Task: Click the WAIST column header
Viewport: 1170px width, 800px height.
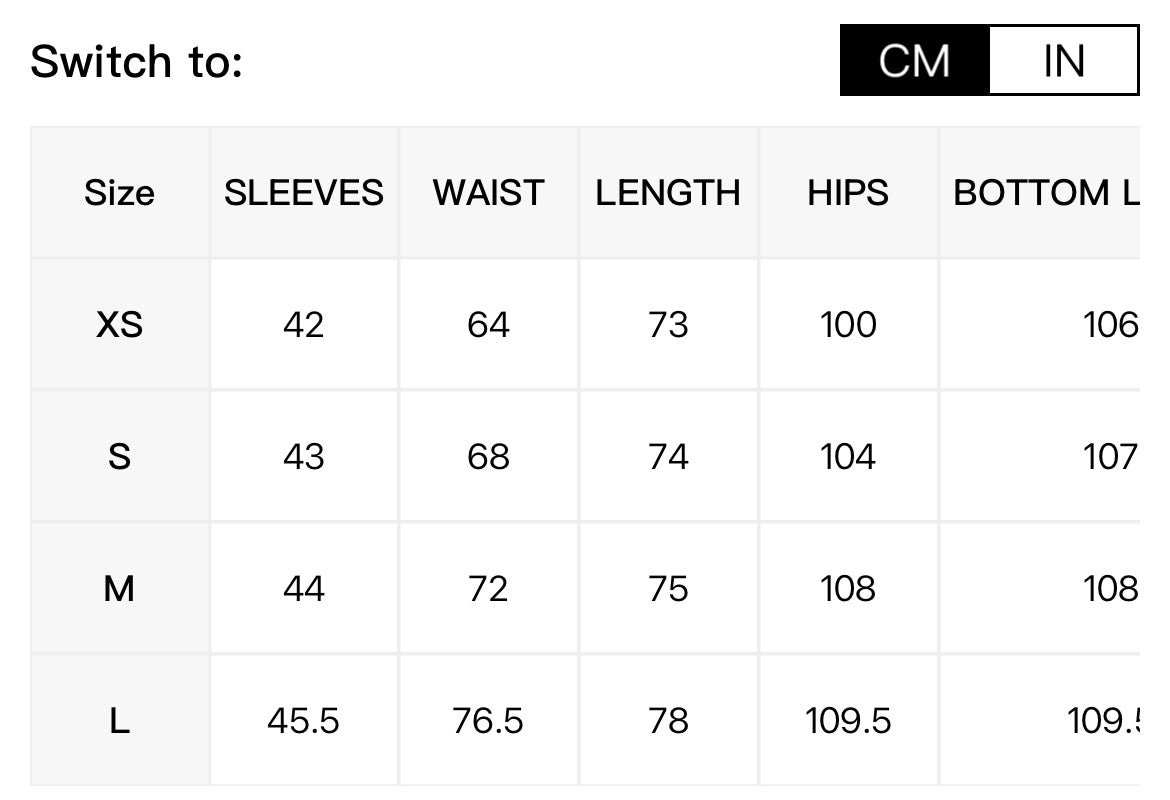Action: tap(489, 193)
